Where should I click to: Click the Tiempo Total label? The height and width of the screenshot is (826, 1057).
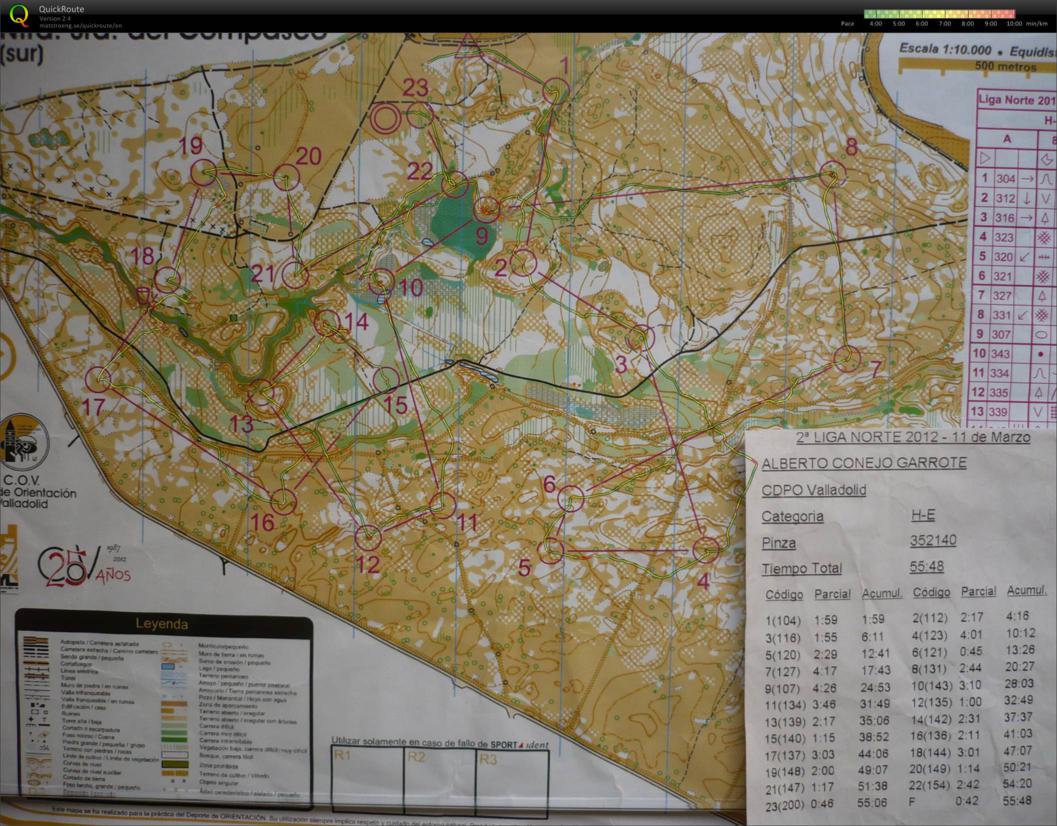click(802, 568)
